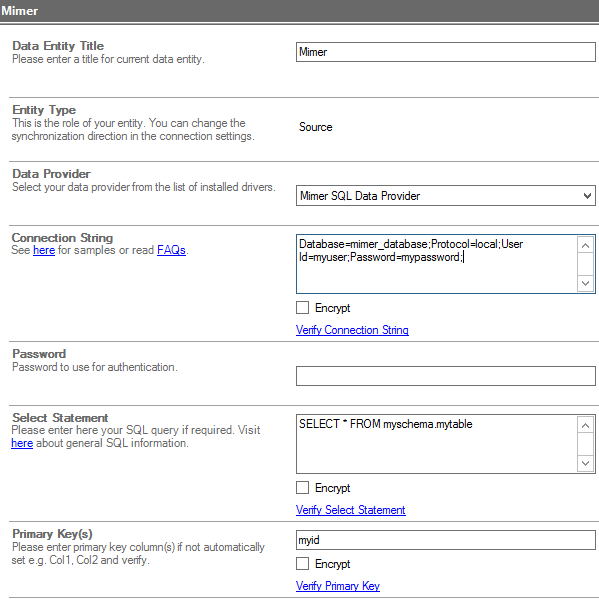Viewport: 599px width, 599px height.
Task: Click Verify Select Statement link
Action: 351,510
